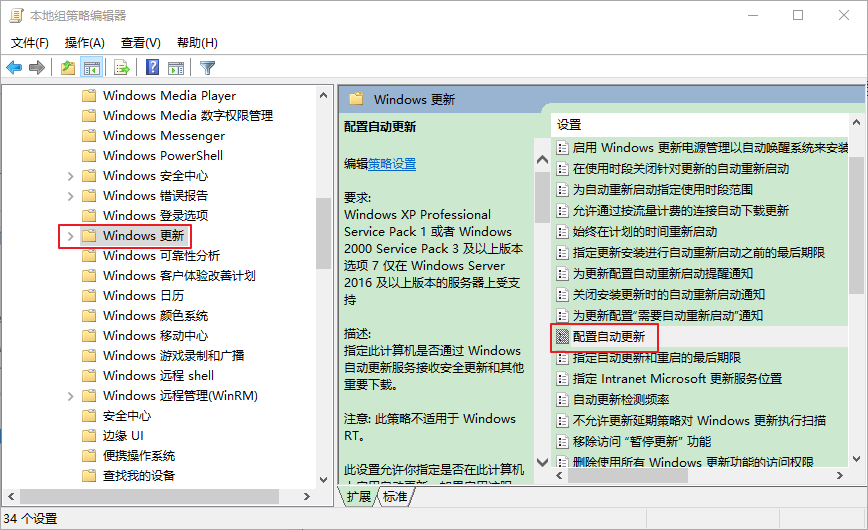Click folder icon beside Windows 日历
The width and height of the screenshot is (868, 530).
[89, 296]
